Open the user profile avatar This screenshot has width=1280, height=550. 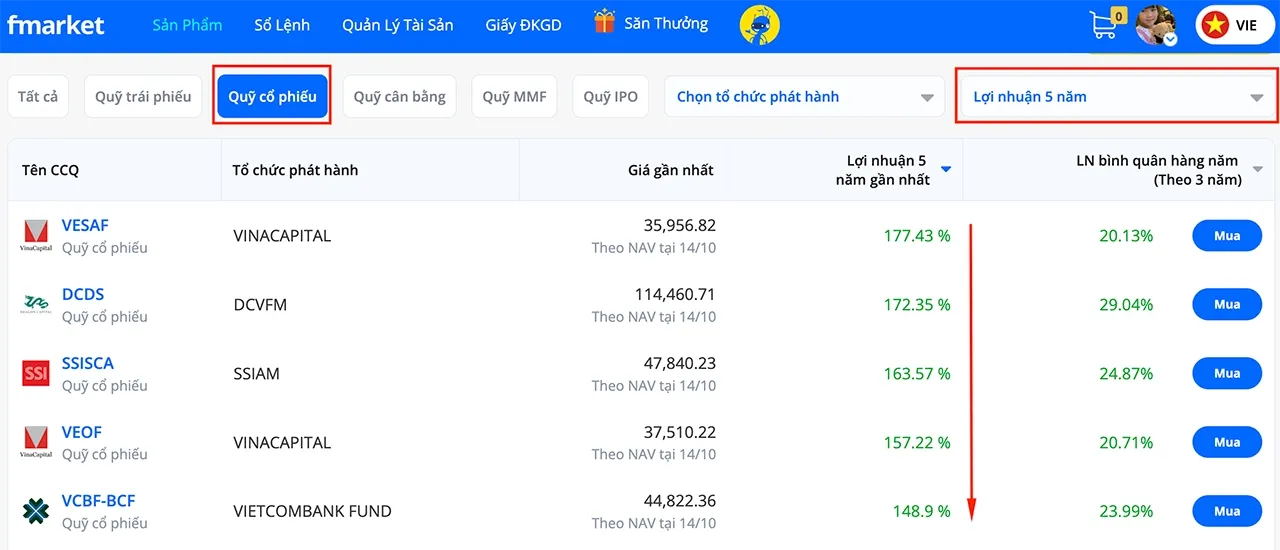1156,25
